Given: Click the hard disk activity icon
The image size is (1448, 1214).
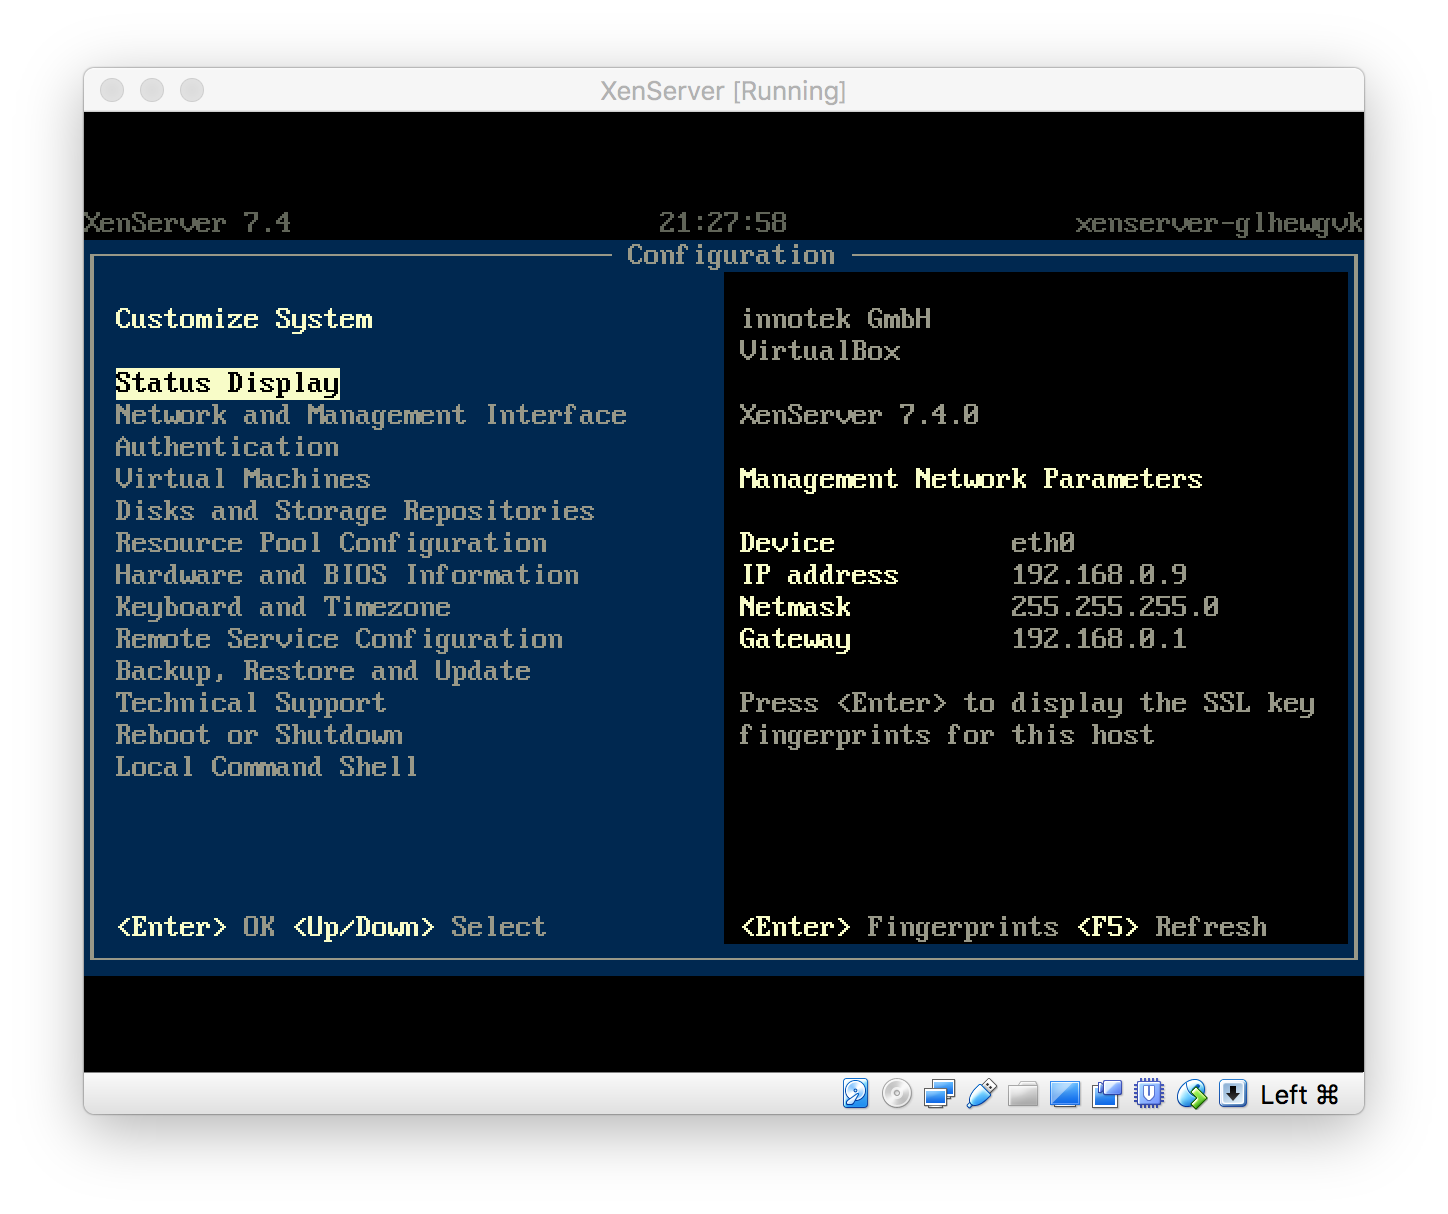Looking at the screenshot, I should pyautogui.click(x=855, y=1094).
